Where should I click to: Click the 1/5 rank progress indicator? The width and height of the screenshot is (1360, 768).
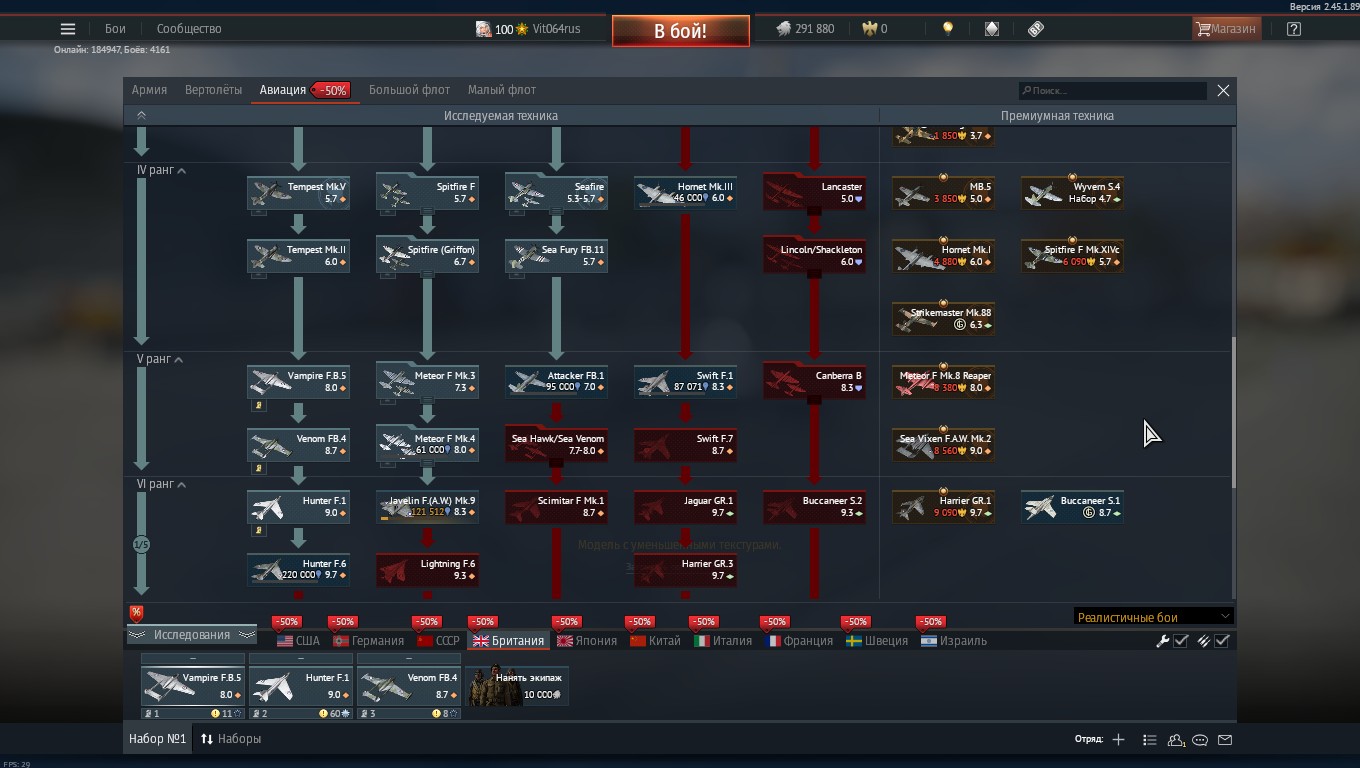click(x=141, y=545)
